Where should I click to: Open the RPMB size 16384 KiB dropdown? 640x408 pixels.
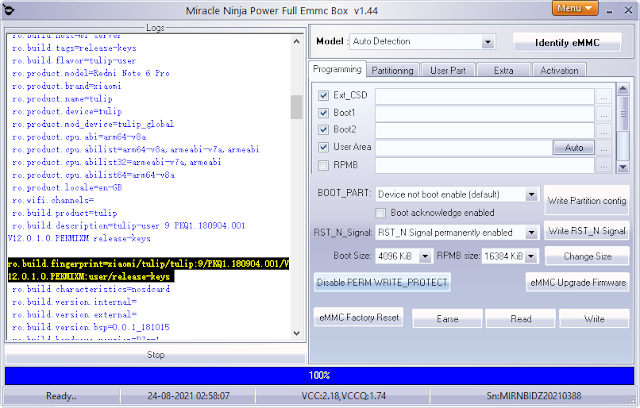click(x=510, y=256)
